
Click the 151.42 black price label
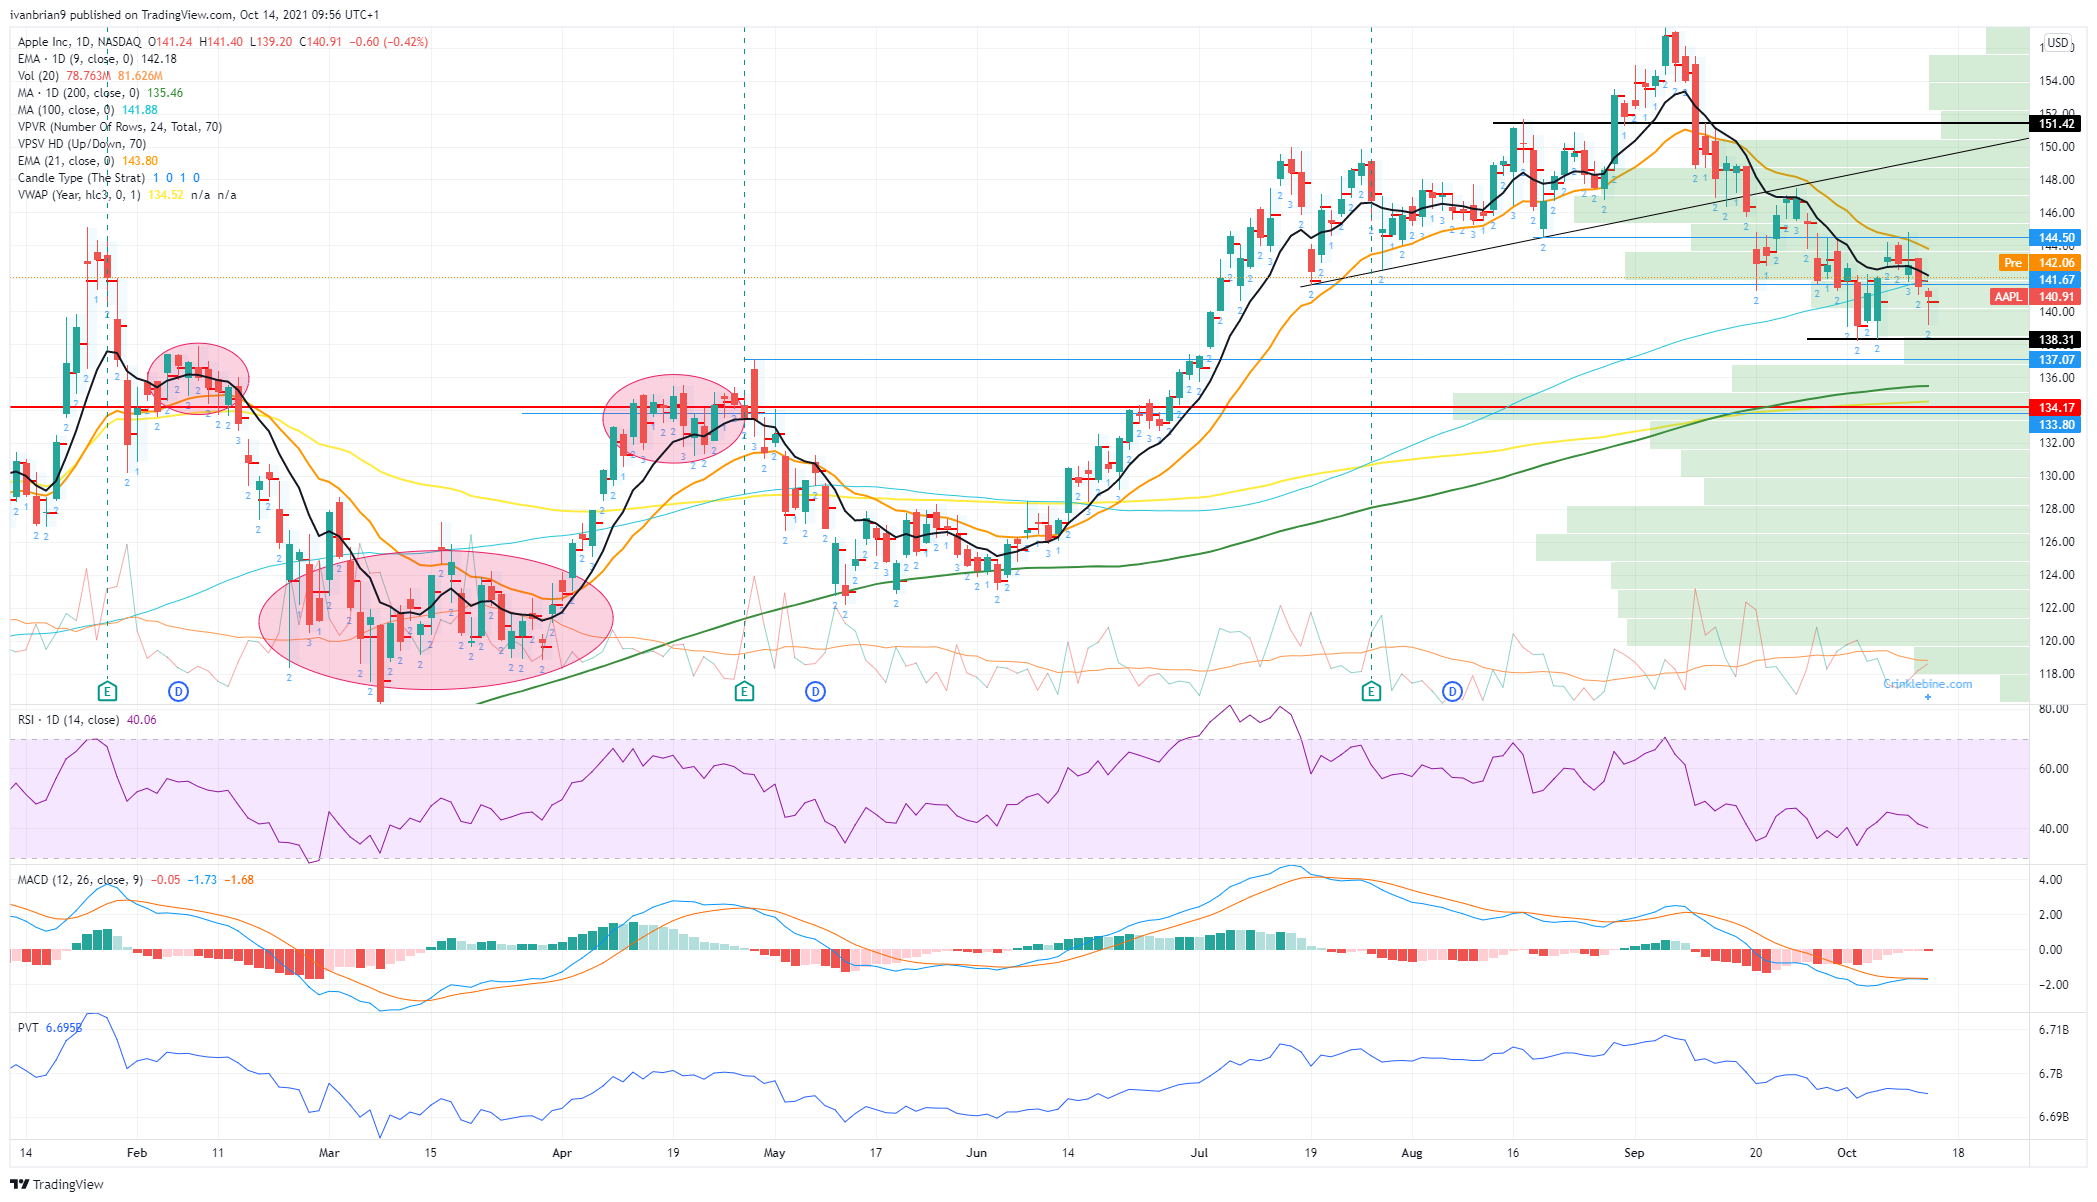coord(2054,124)
